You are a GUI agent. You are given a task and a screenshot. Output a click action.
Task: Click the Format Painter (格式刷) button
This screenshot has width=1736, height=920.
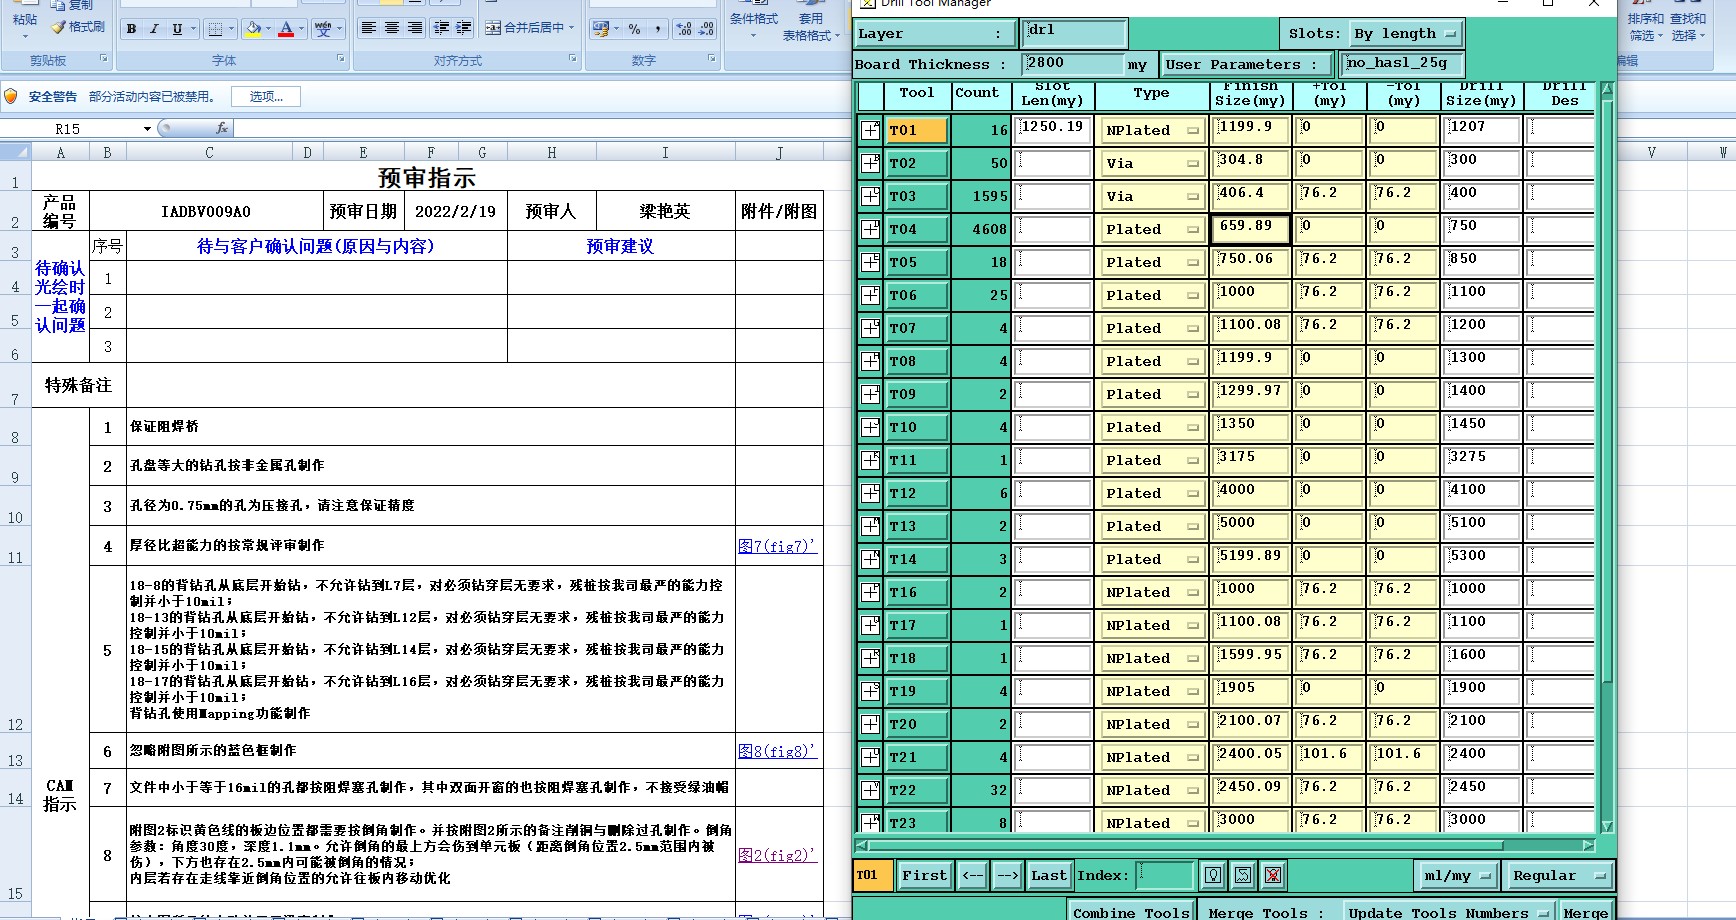78,27
